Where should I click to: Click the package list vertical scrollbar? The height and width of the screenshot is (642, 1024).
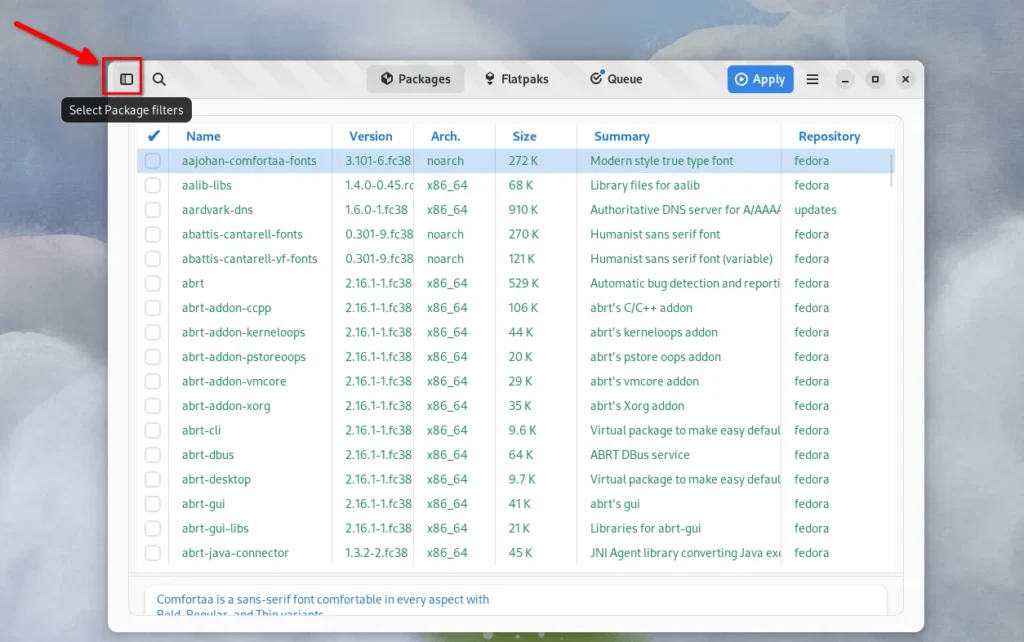click(x=891, y=170)
